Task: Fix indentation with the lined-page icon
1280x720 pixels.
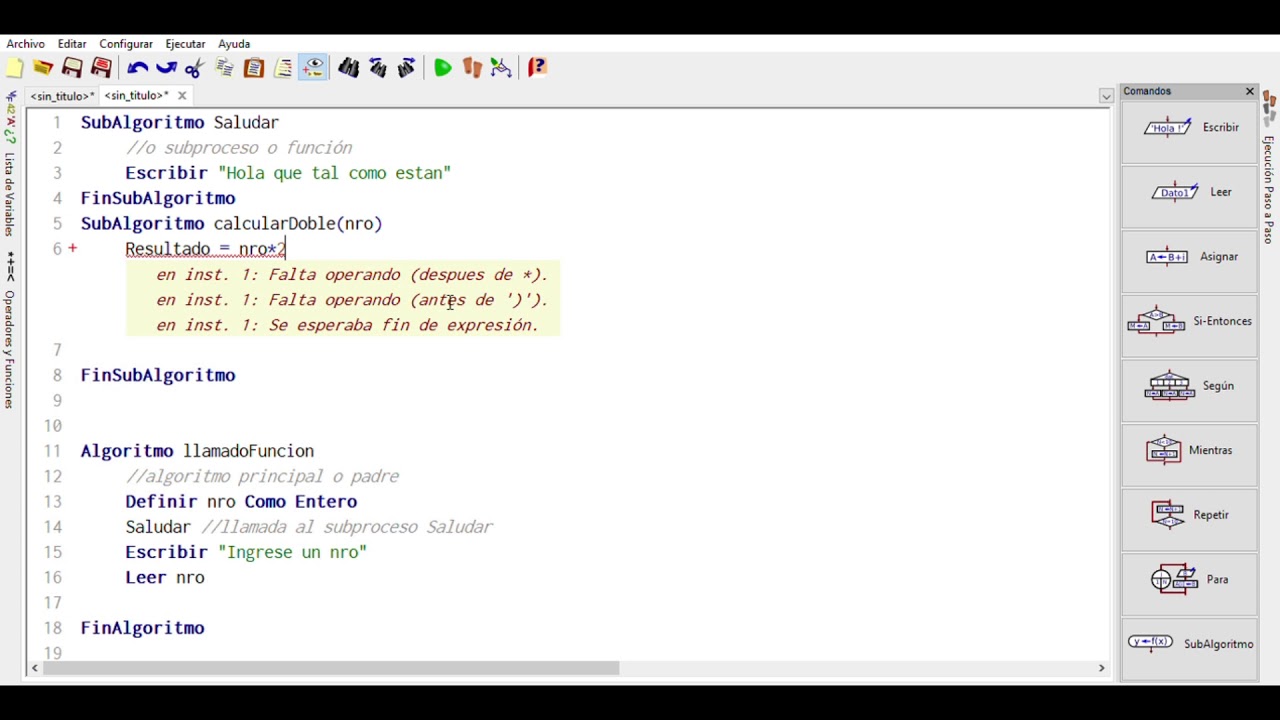Action: [x=283, y=68]
